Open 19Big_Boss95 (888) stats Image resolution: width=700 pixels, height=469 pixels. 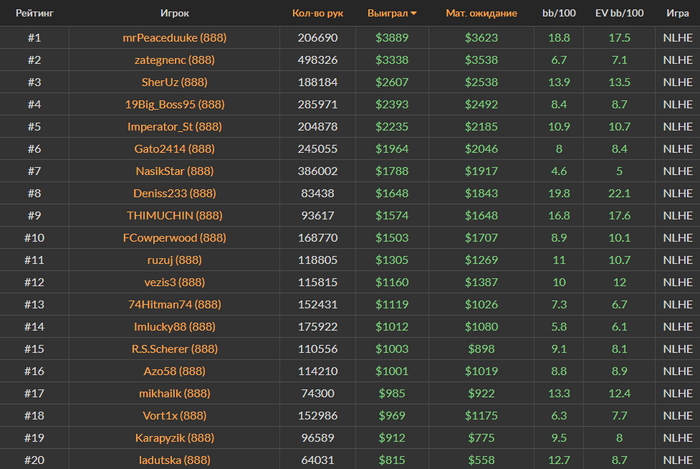tap(175, 104)
